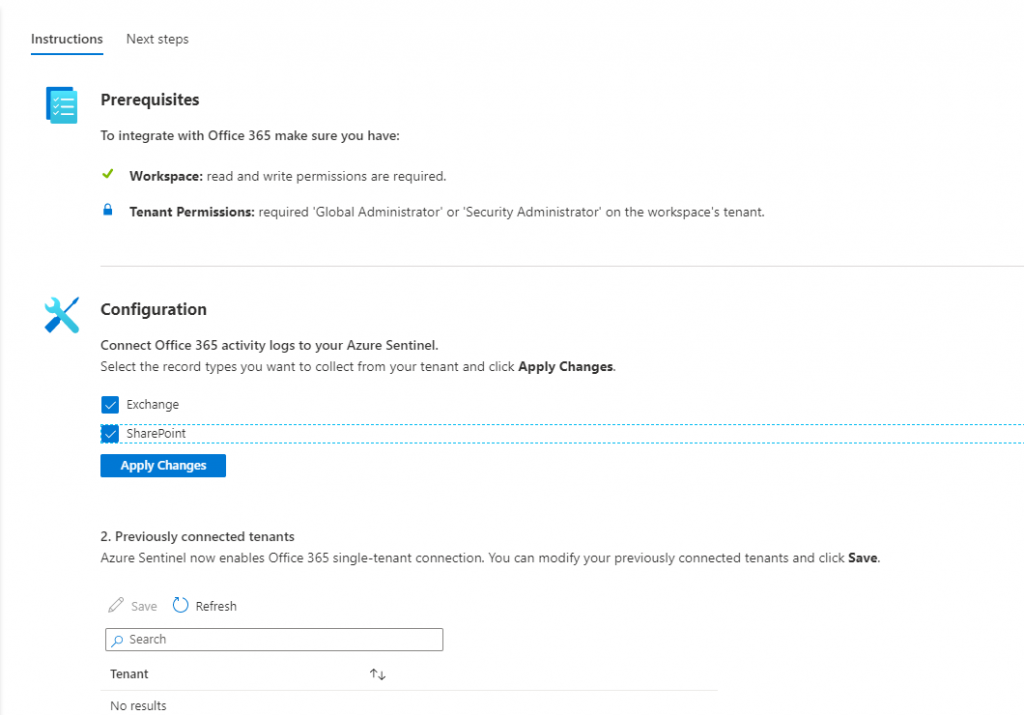The height and width of the screenshot is (715, 1024).
Task: Click 'Connect Office 365 activity logs' text
Action: (269, 345)
